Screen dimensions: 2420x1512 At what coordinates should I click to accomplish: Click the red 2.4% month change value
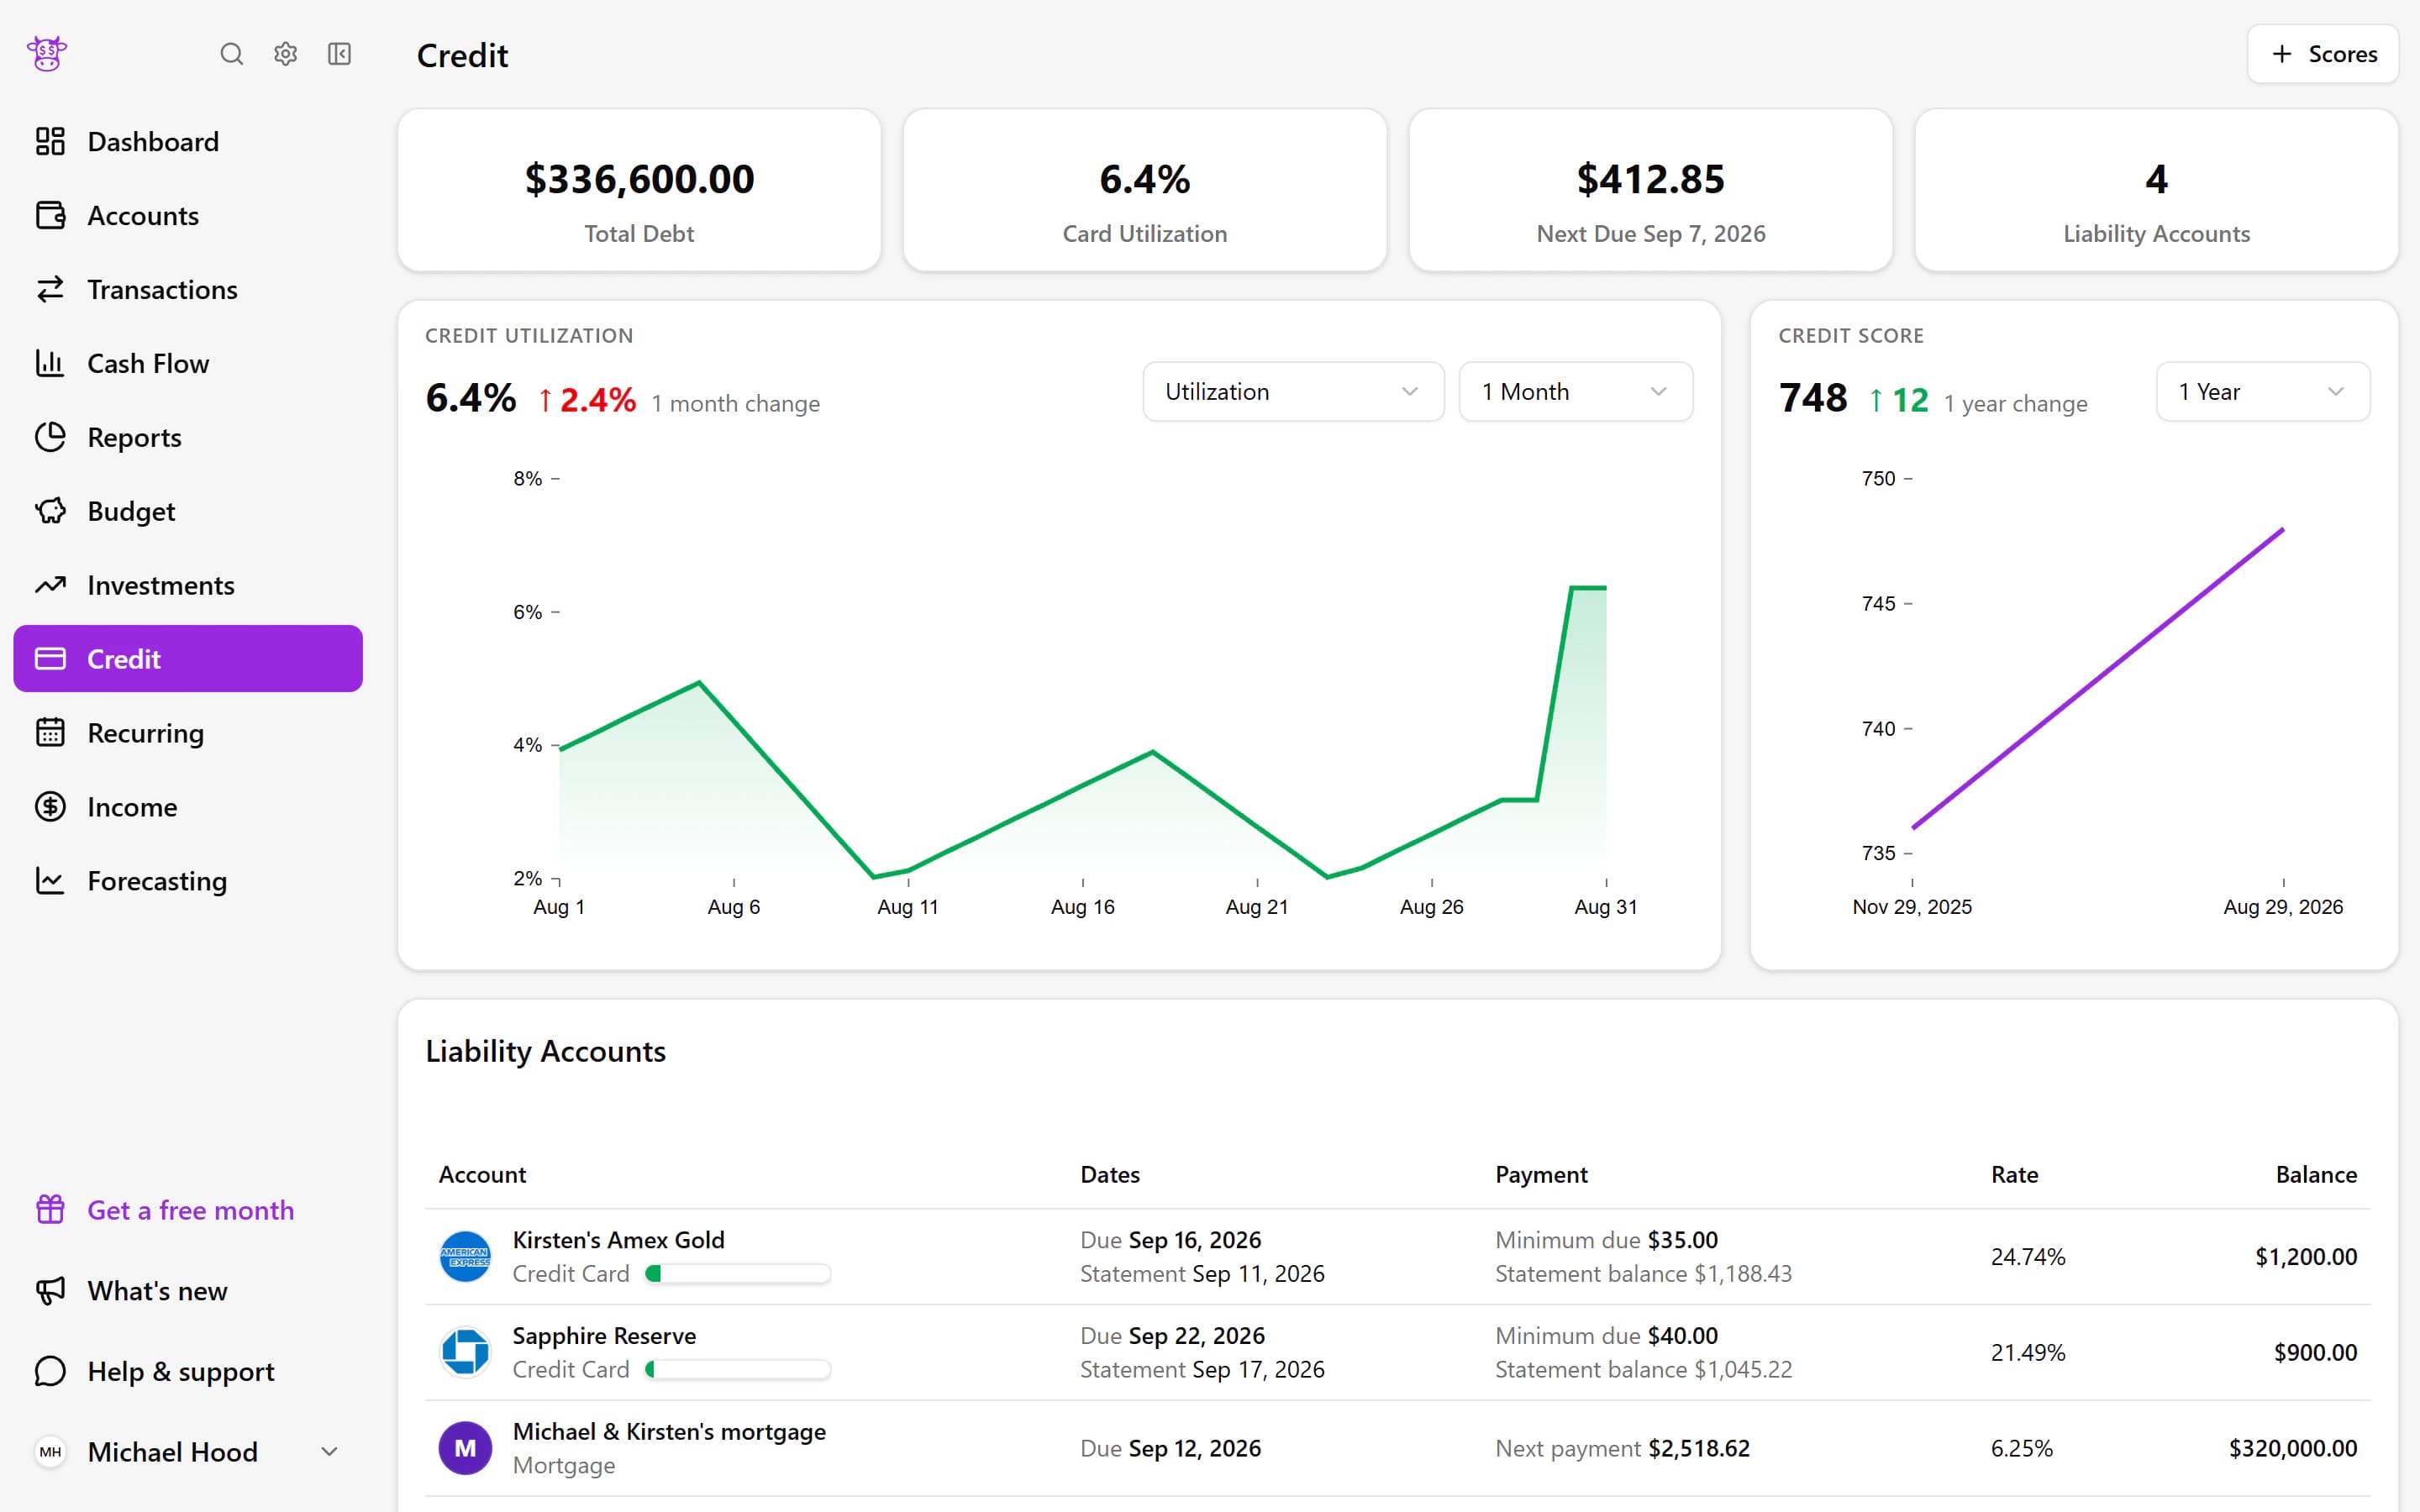click(x=587, y=400)
